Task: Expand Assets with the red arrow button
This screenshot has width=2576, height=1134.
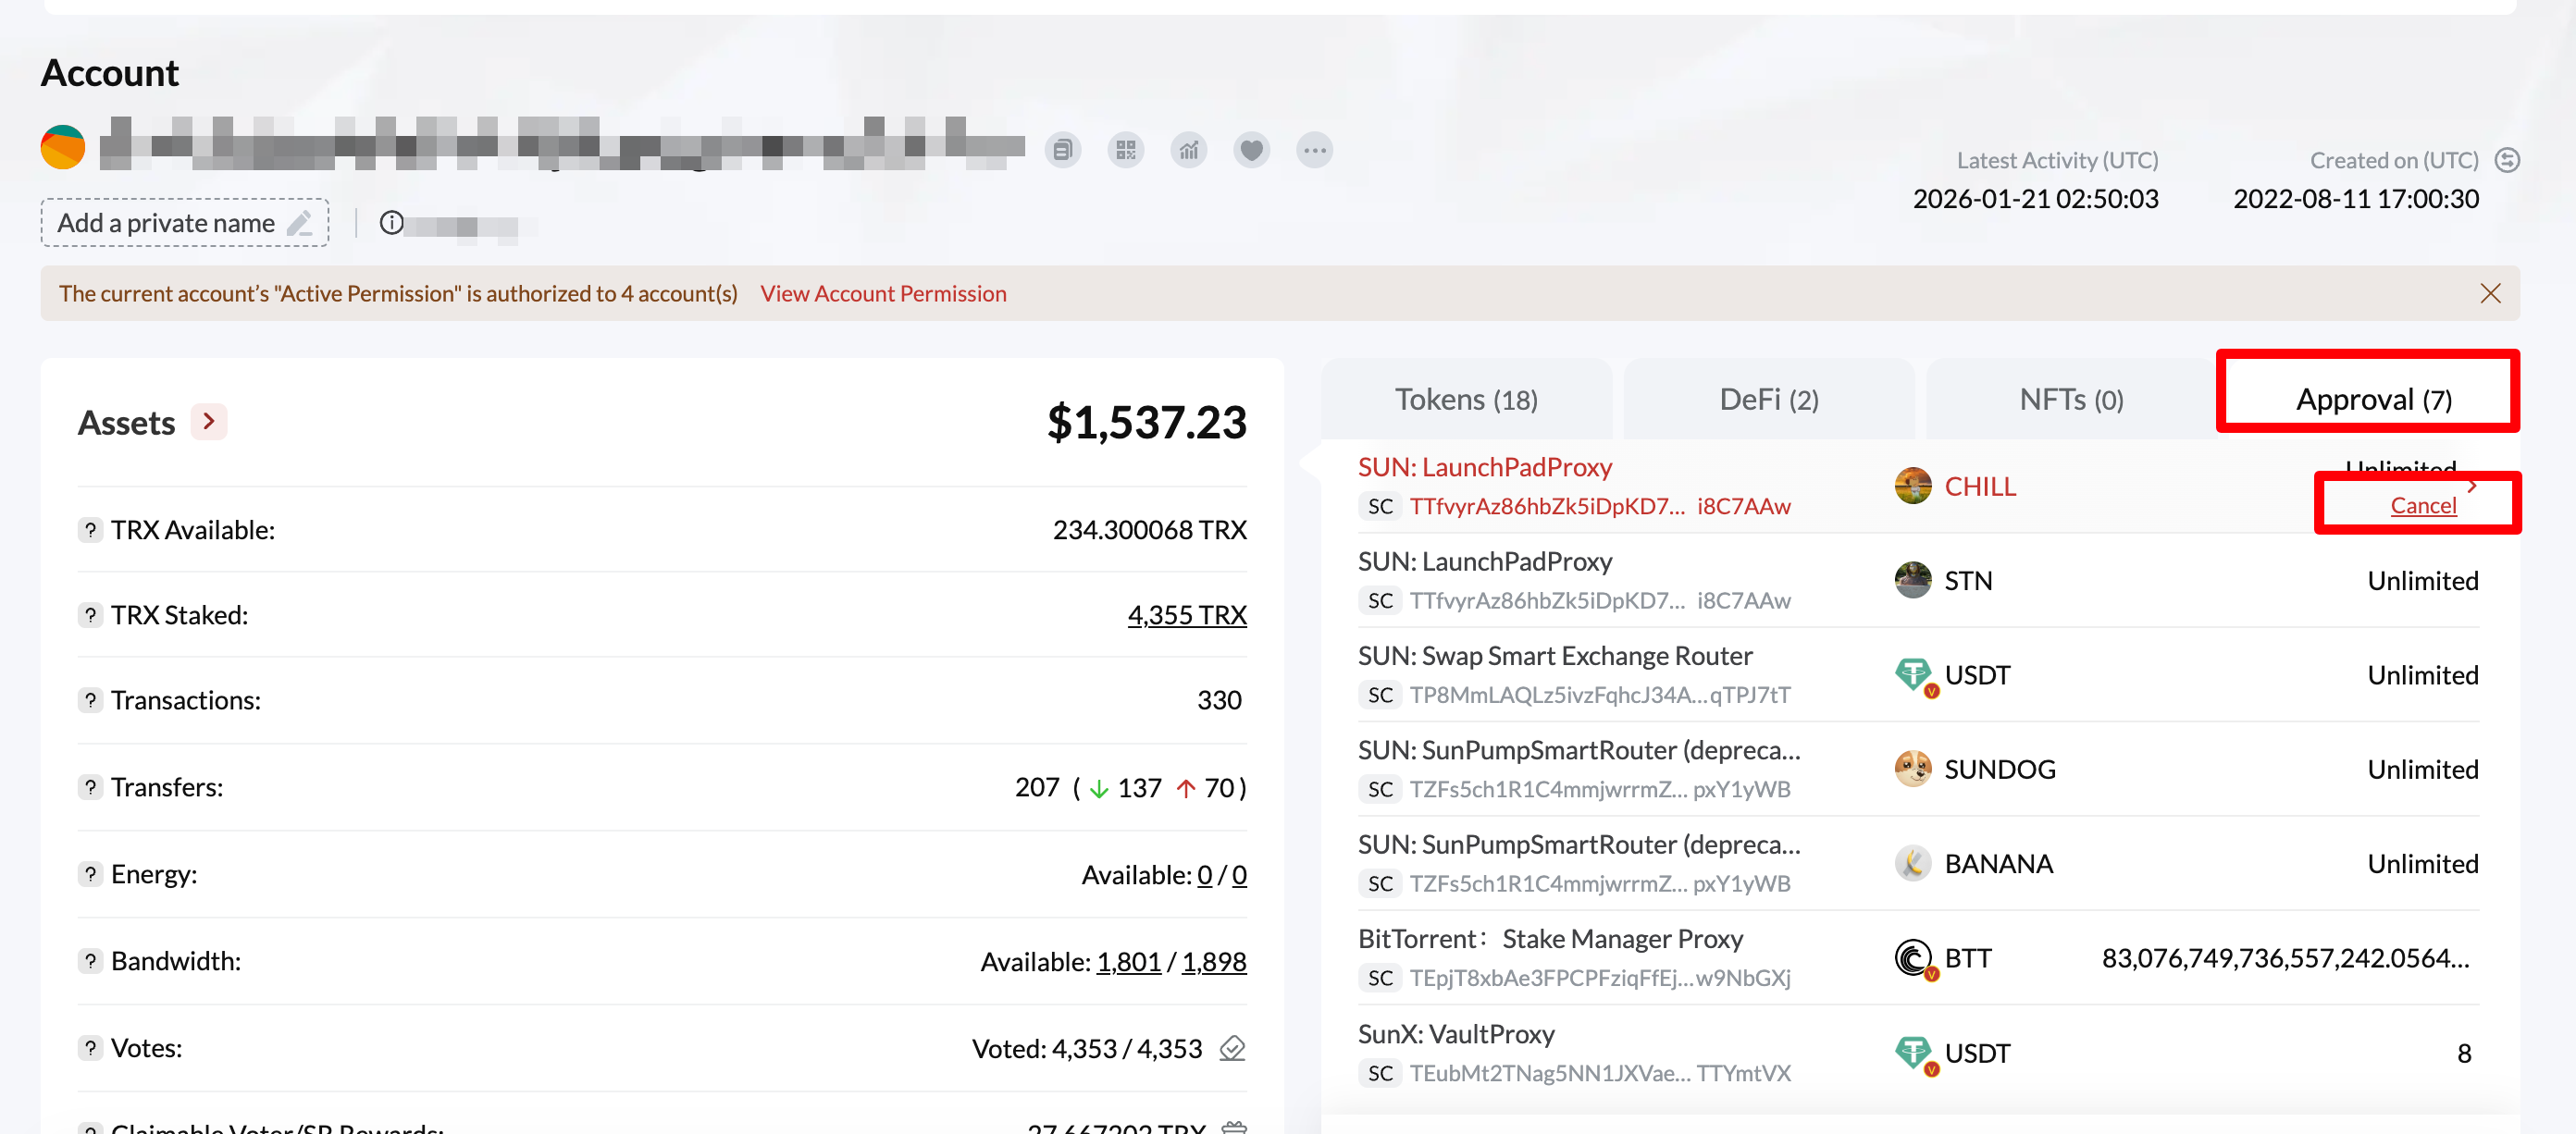Action: [209, 422]
